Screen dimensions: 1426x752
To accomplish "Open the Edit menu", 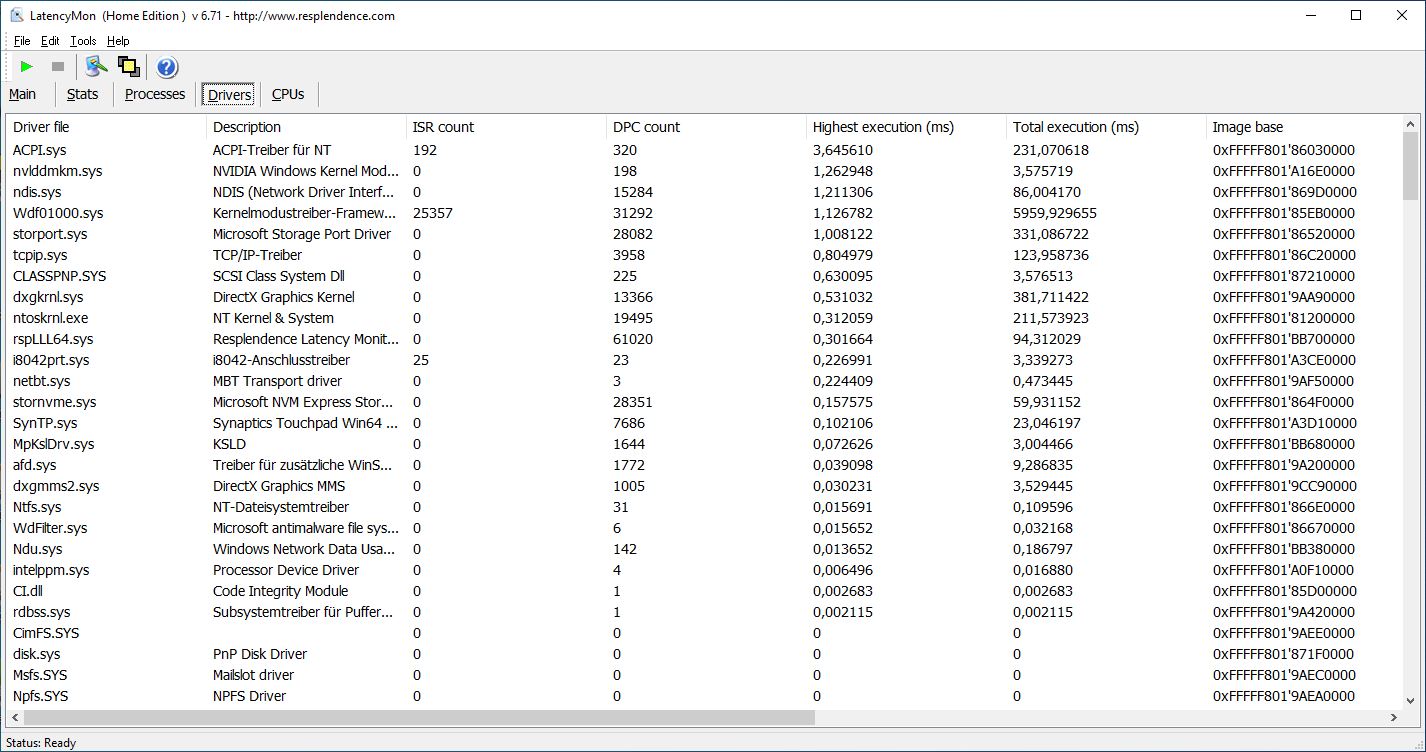I will pyautogui.click(x=50, y=41).
